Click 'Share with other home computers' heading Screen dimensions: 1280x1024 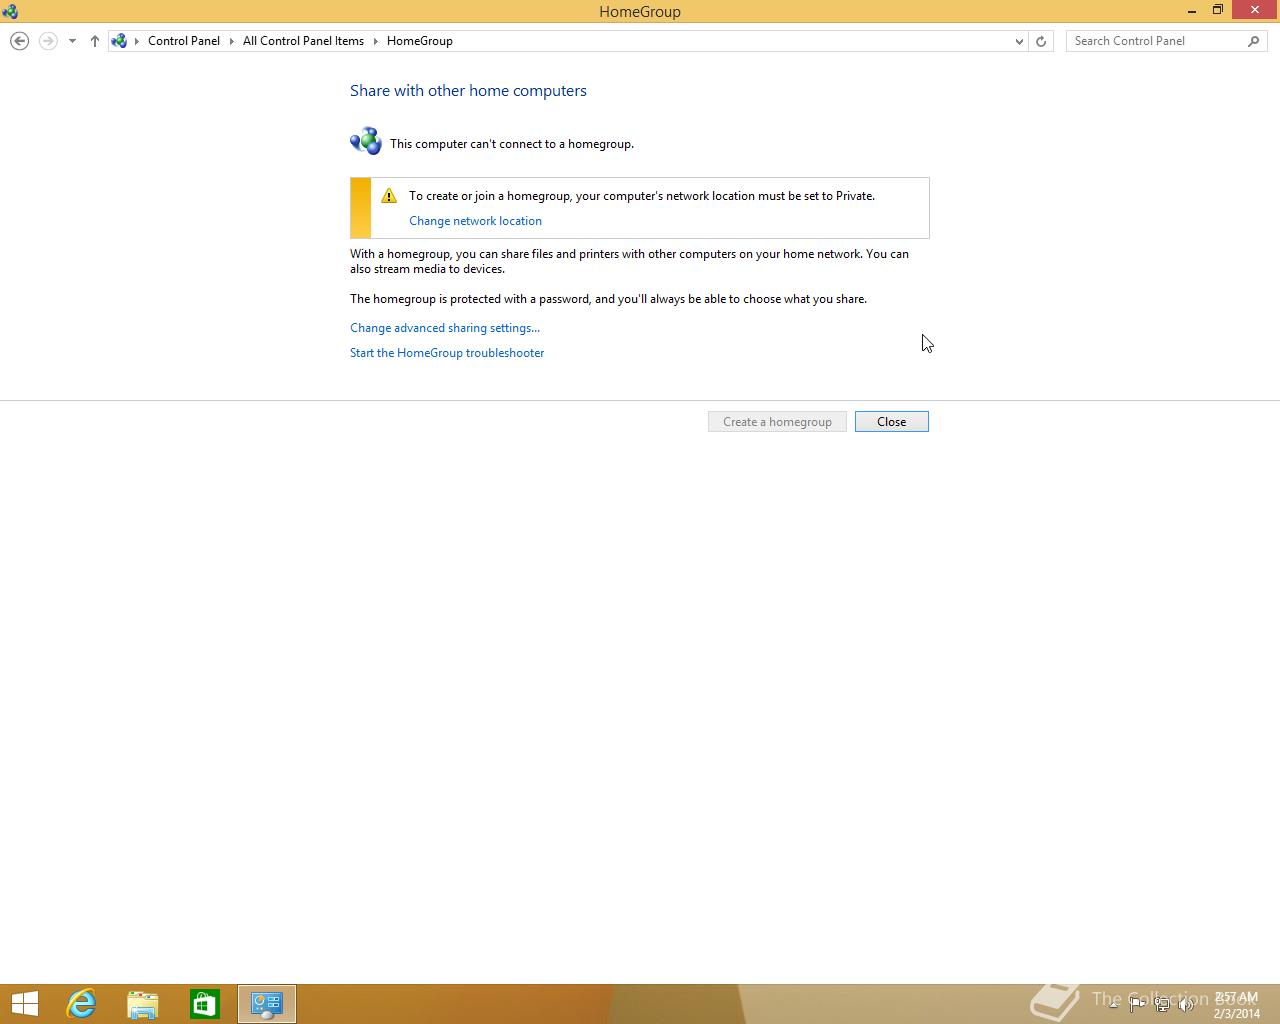point(468,90)
